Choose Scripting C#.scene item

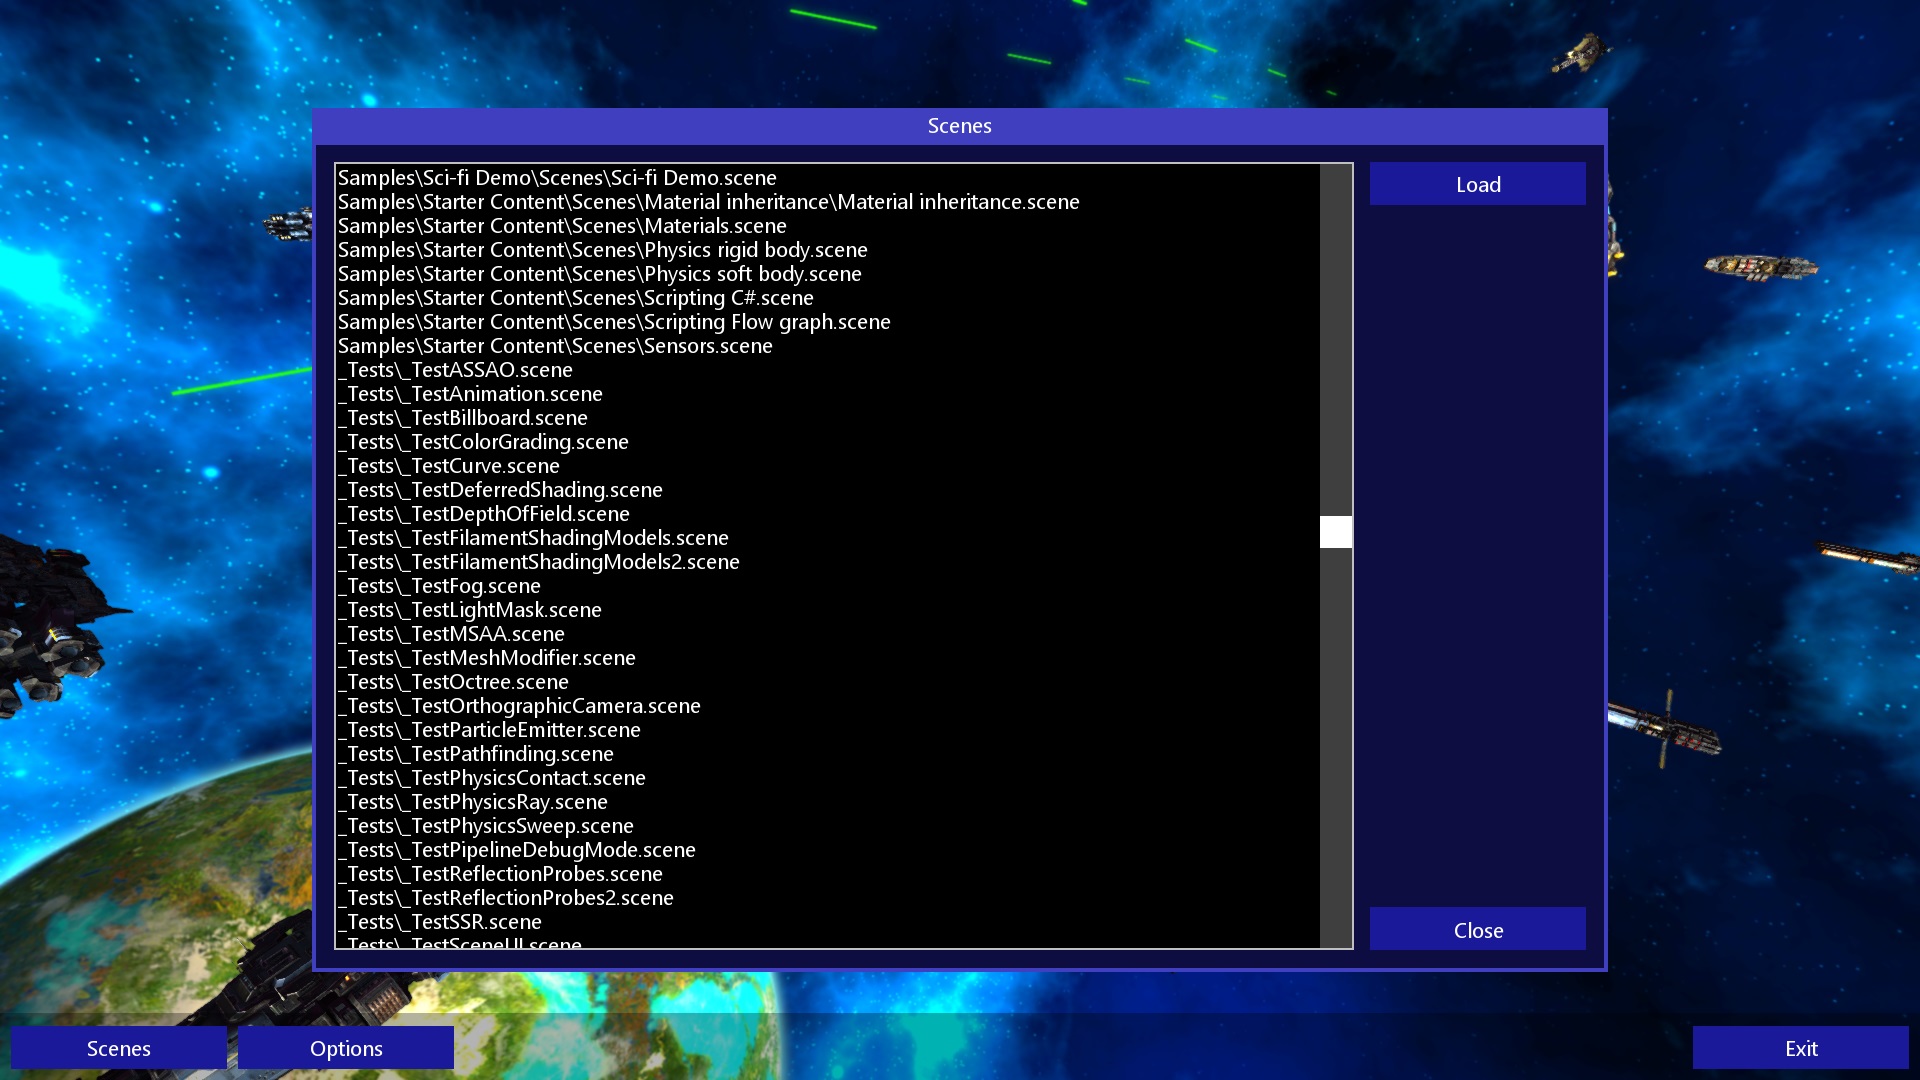click(575, 298)
